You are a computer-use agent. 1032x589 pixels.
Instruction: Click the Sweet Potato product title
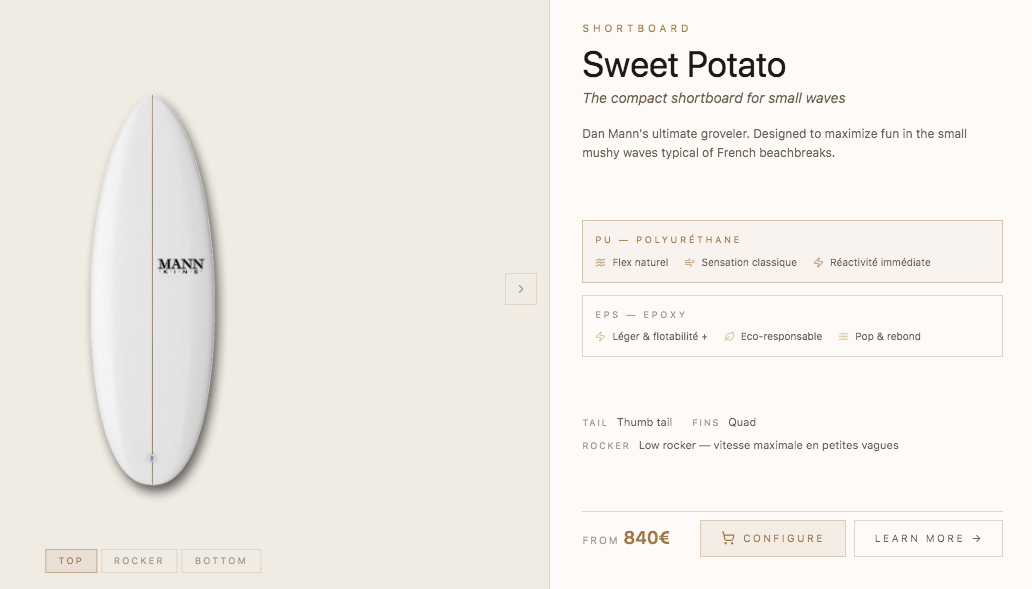(x=684, y=65)
